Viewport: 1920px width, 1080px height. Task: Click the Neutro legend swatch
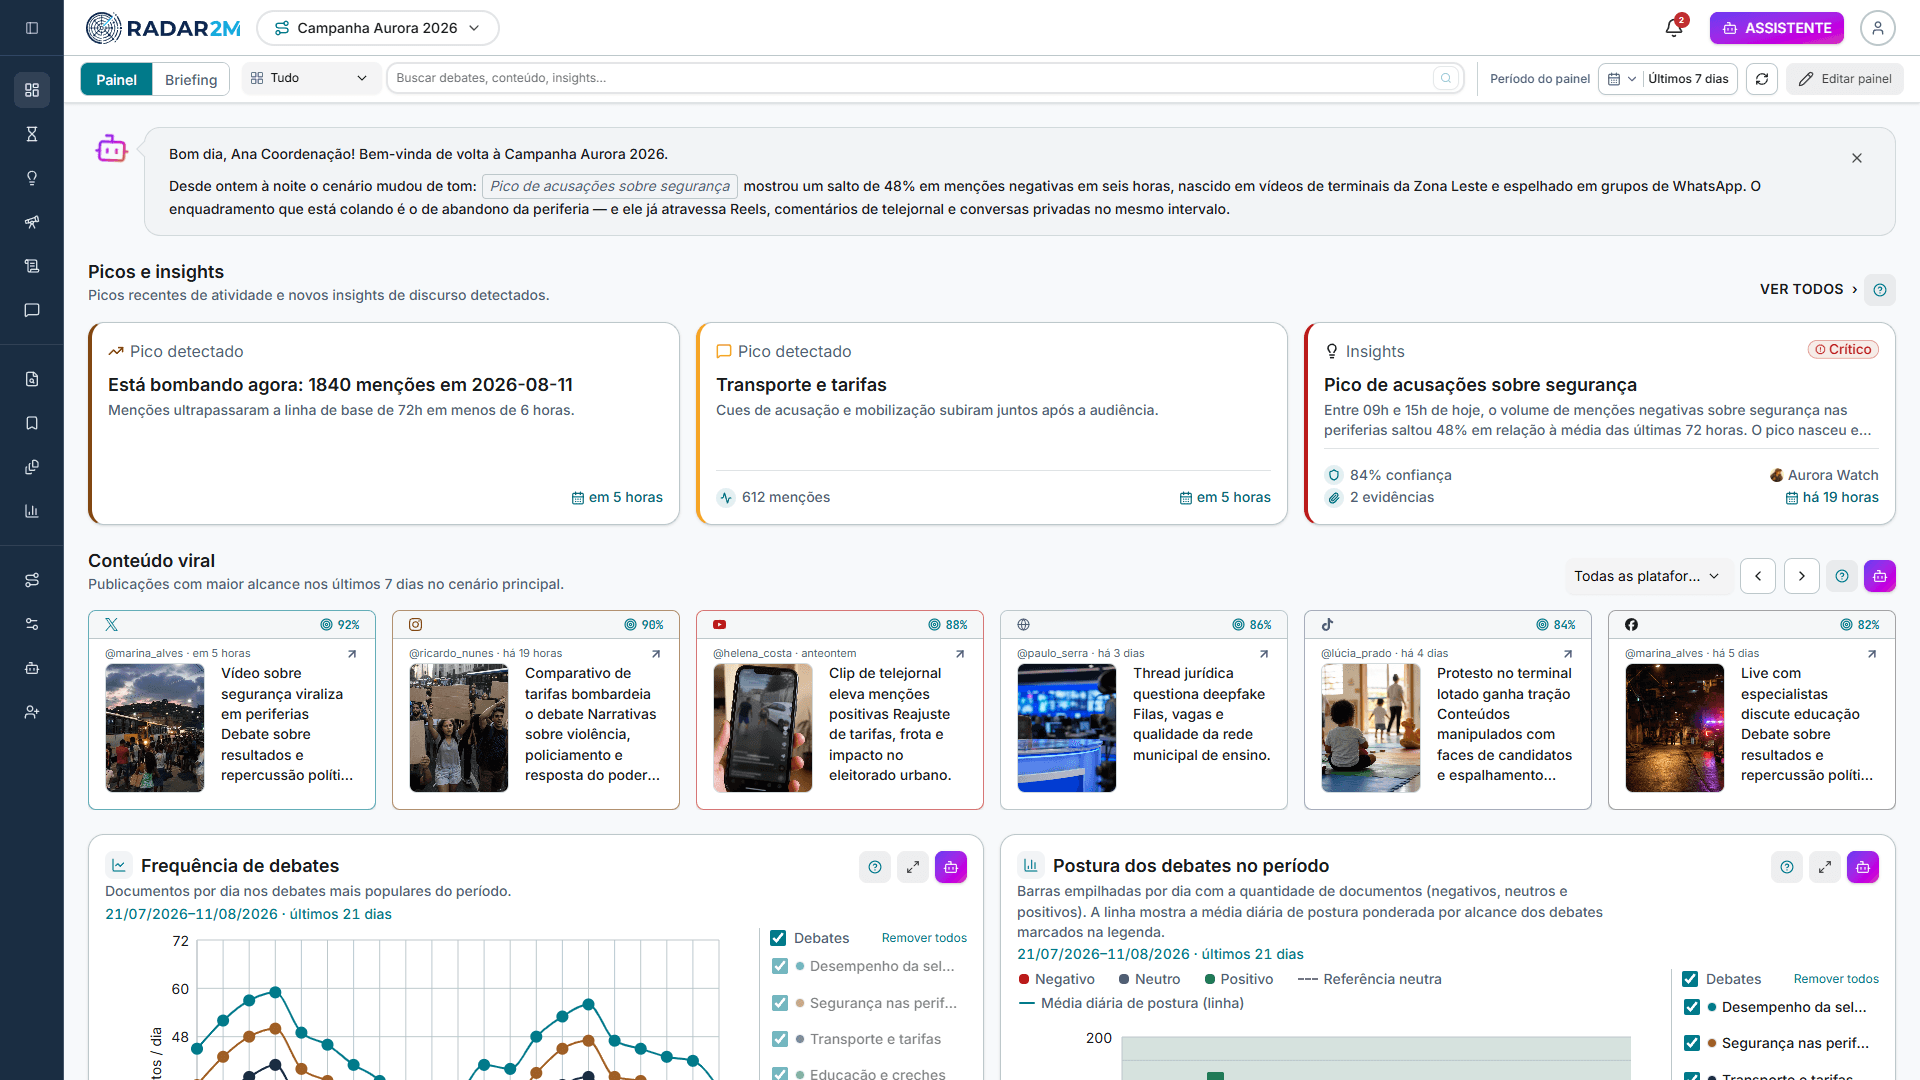point(1124,979)
